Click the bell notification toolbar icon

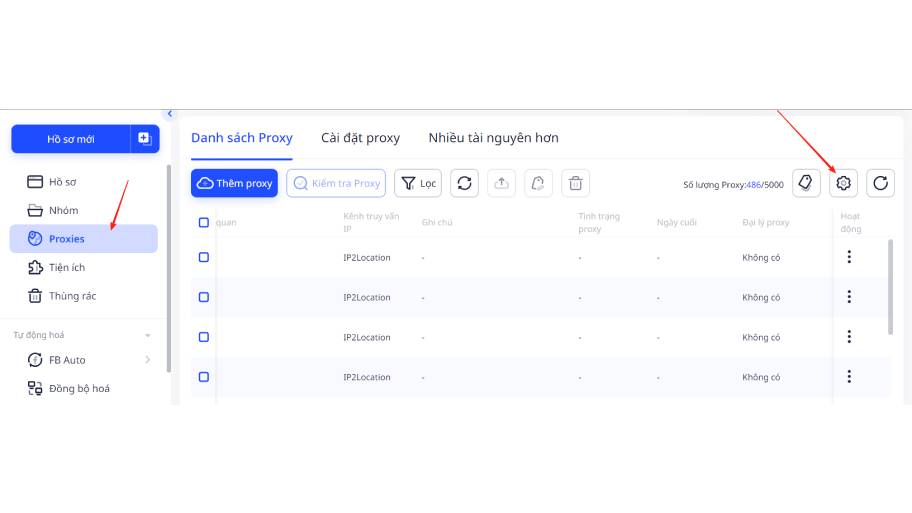[538, 183]
